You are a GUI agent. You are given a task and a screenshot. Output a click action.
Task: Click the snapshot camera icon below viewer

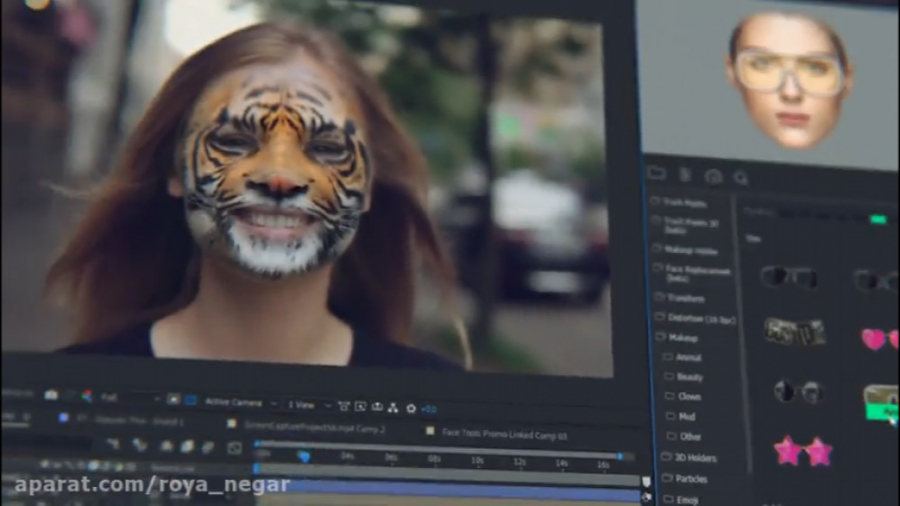(x=51, y=396)
